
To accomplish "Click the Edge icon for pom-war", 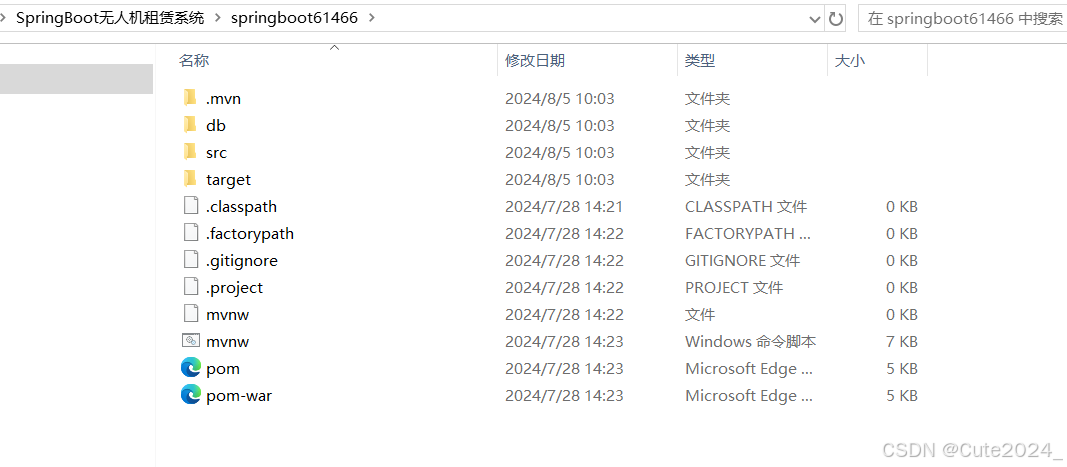I will tap(191, 395).
